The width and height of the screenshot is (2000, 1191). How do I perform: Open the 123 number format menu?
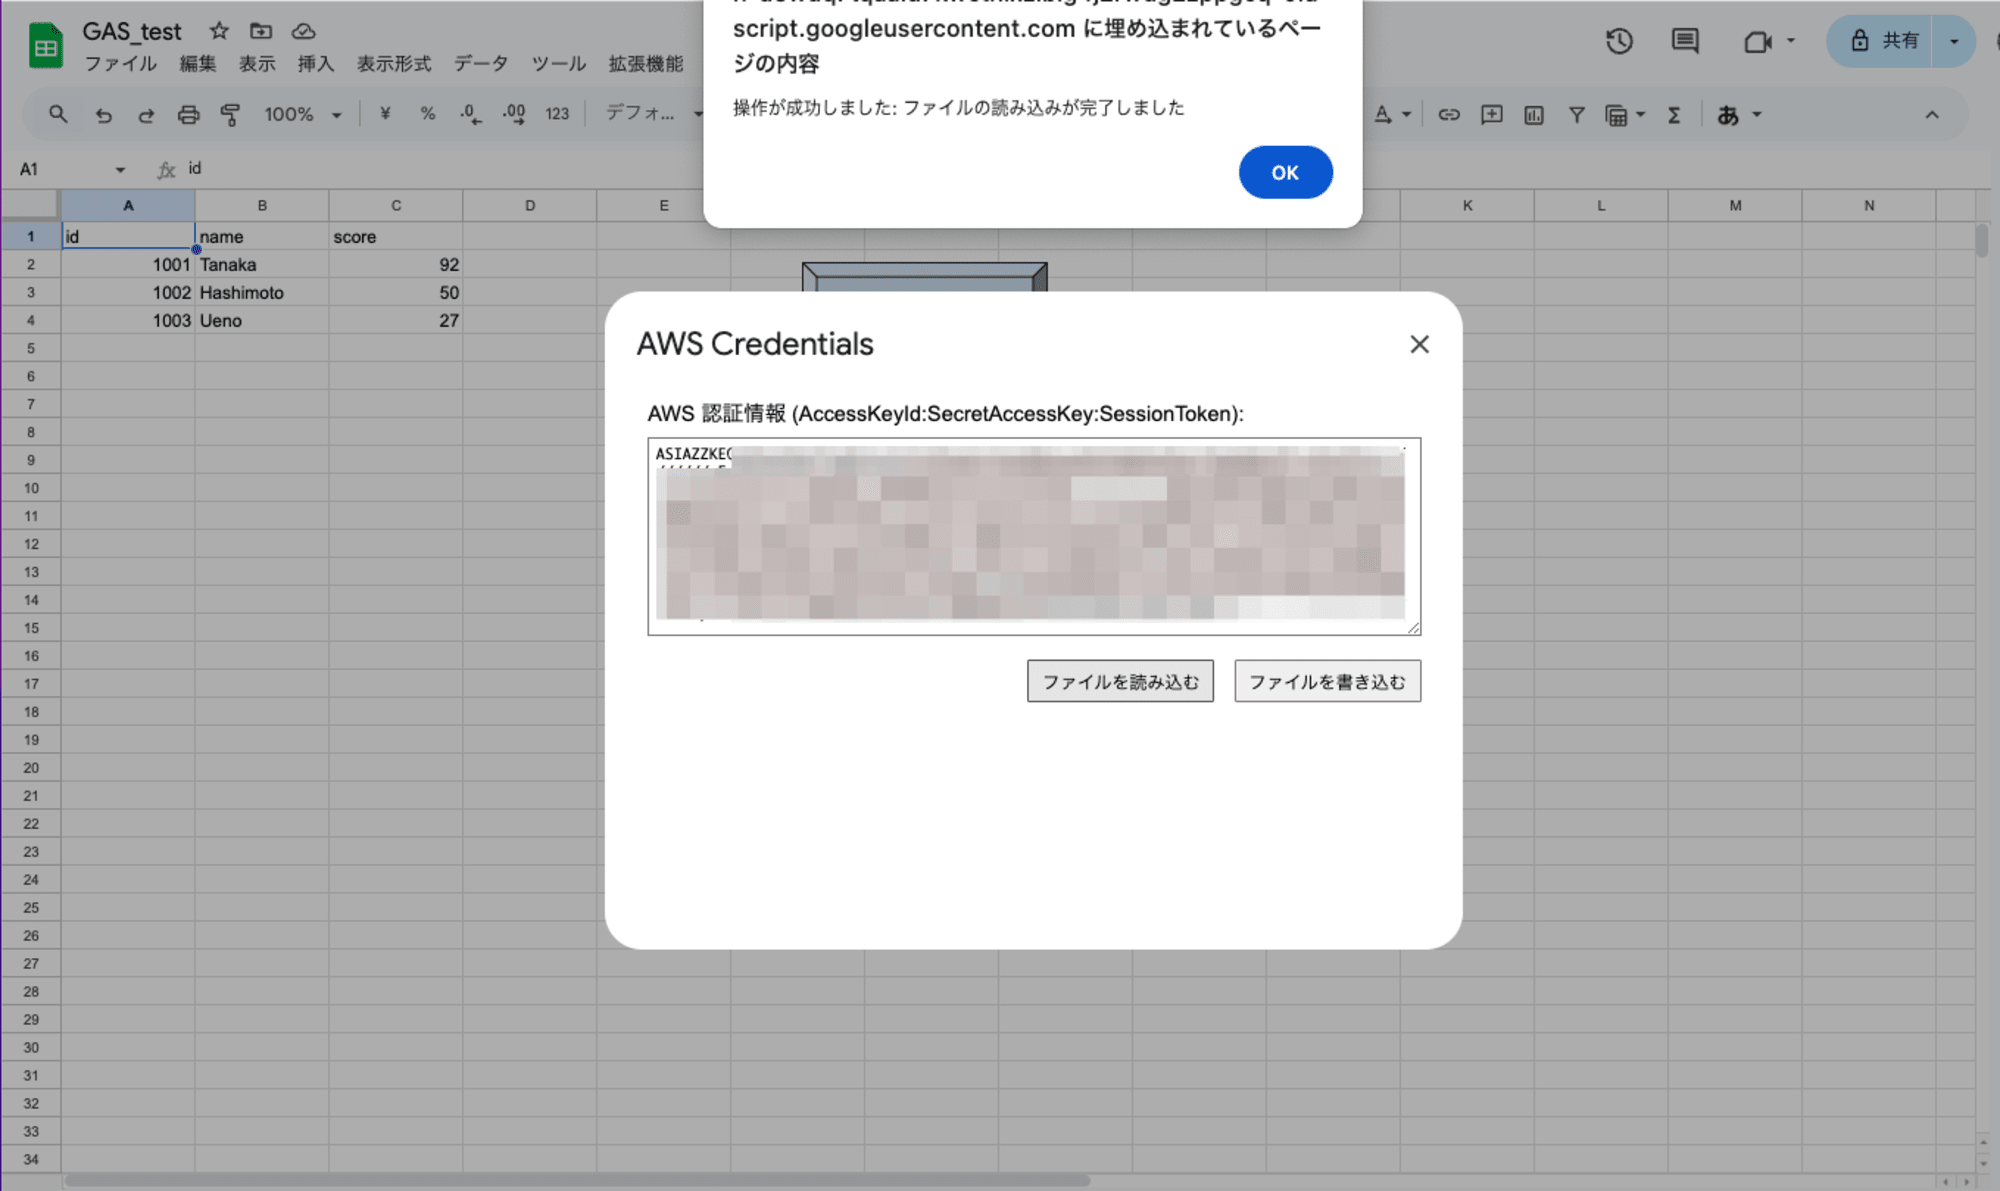(x=557, y=114)
